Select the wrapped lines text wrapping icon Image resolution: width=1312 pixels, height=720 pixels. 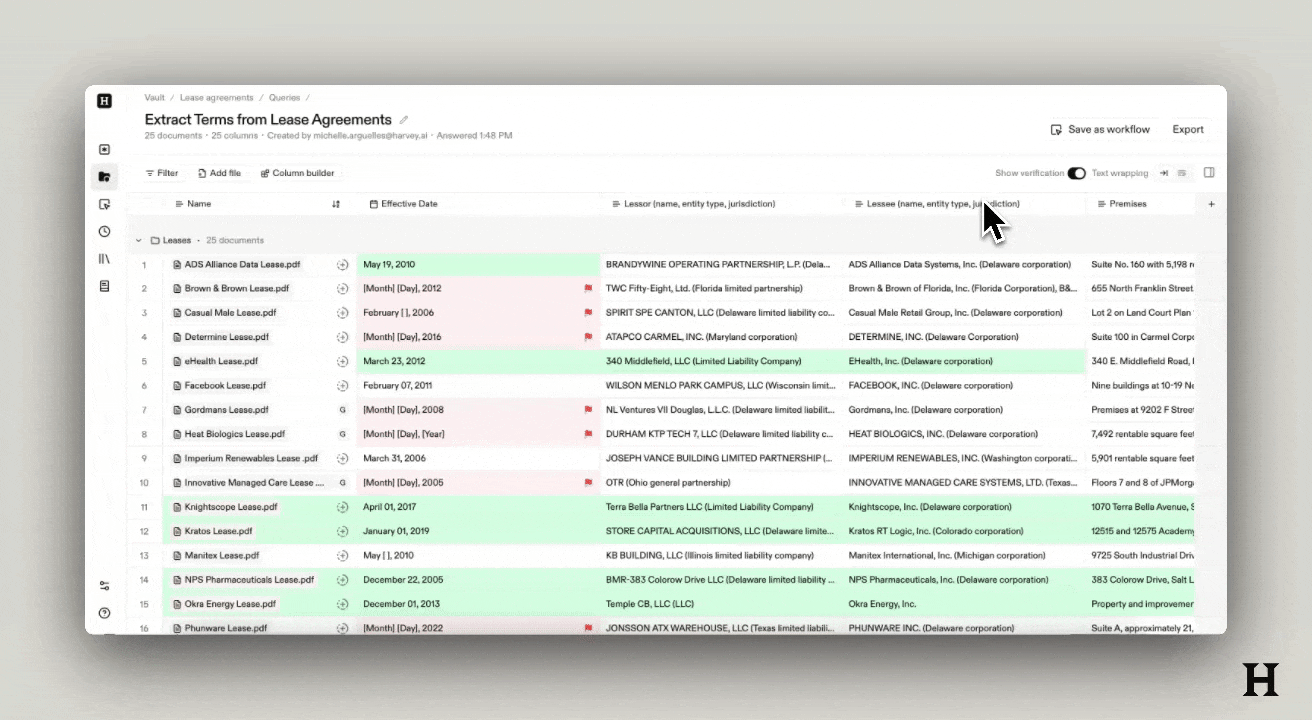tap(1182, 173)
